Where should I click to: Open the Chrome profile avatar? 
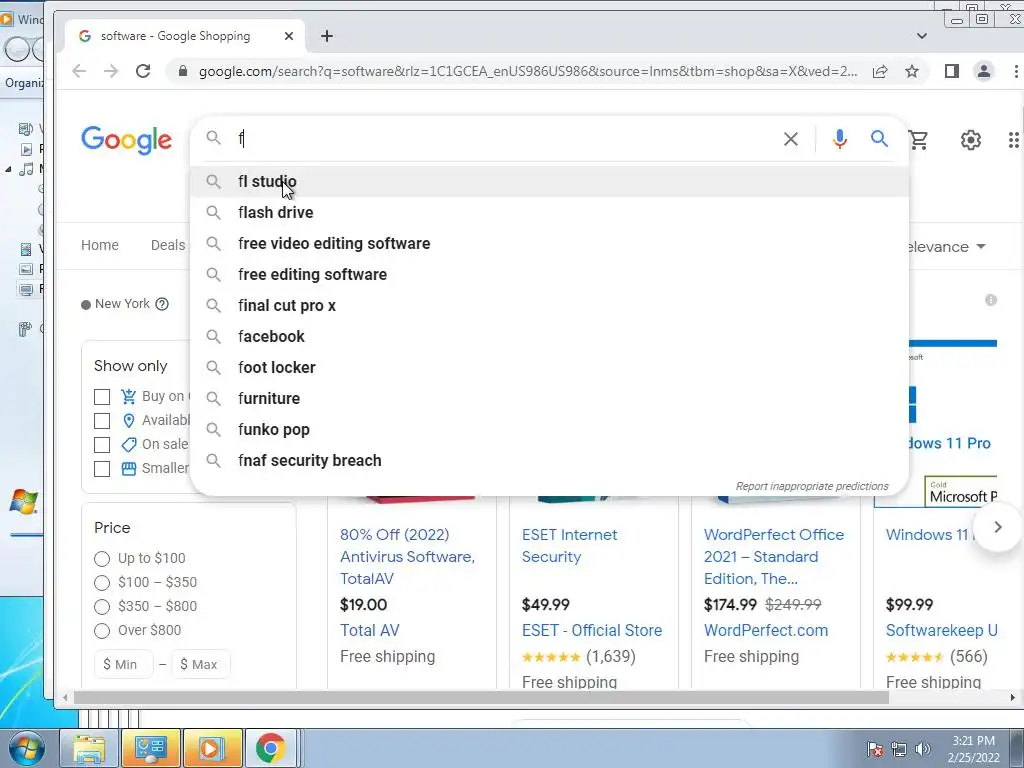984,71
